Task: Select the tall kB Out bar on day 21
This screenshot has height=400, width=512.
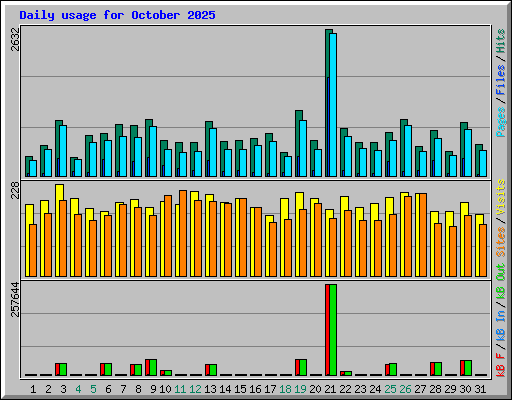Action: point(333,330)
